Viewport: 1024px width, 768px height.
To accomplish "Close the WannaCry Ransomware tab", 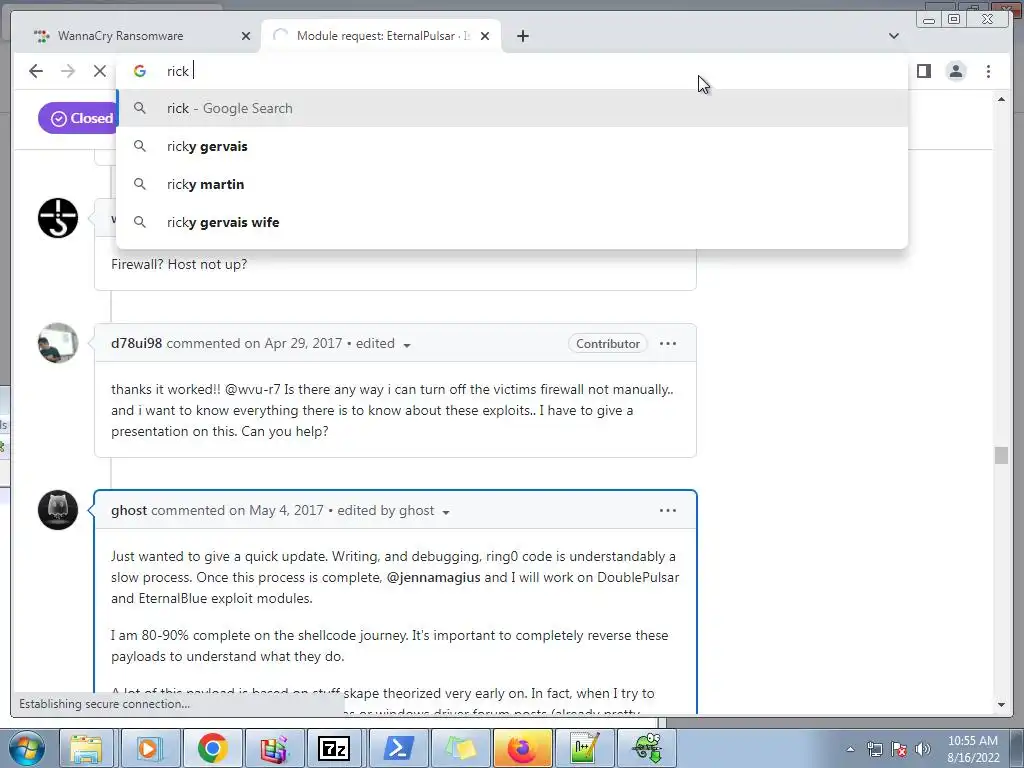I will click(x=246, y=36).
